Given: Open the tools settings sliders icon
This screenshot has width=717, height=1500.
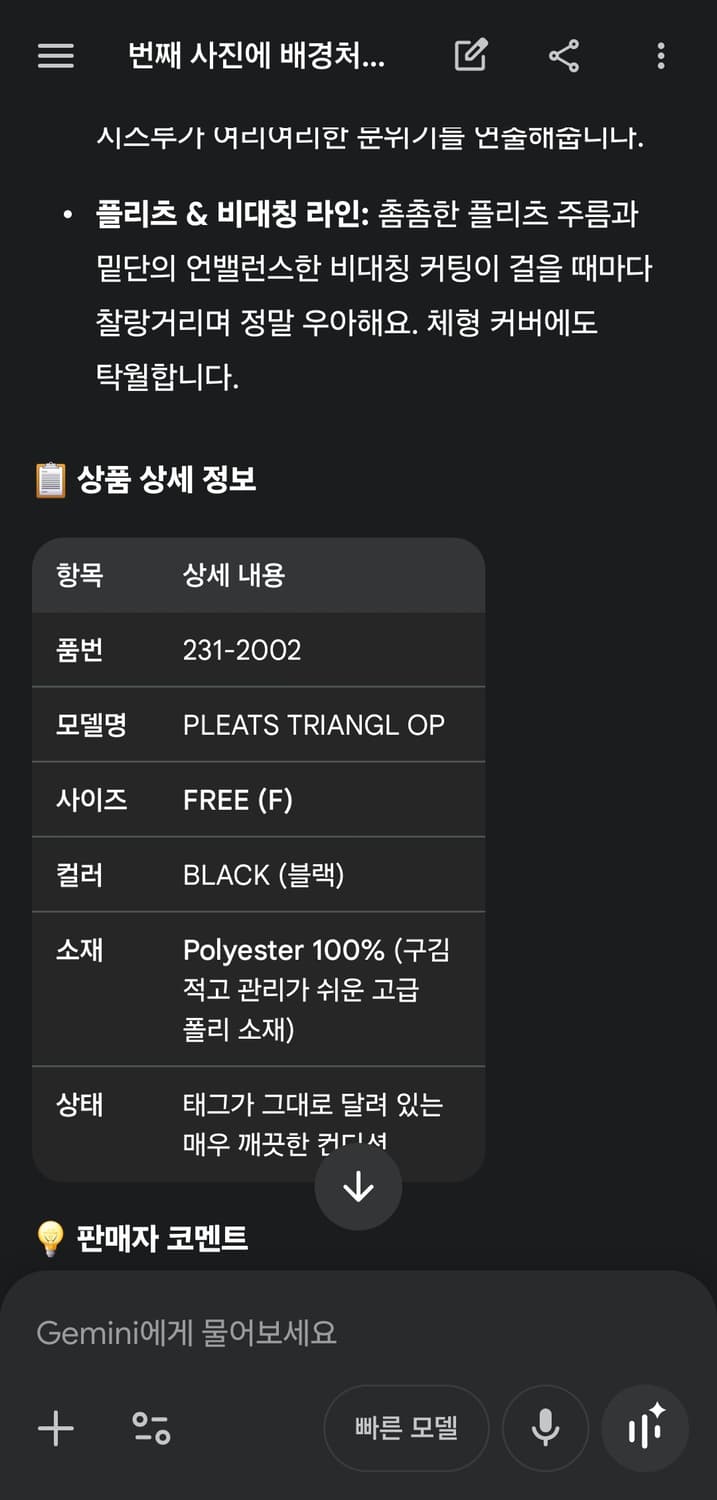Looking at the screenshot, I should coord(151,1428).
